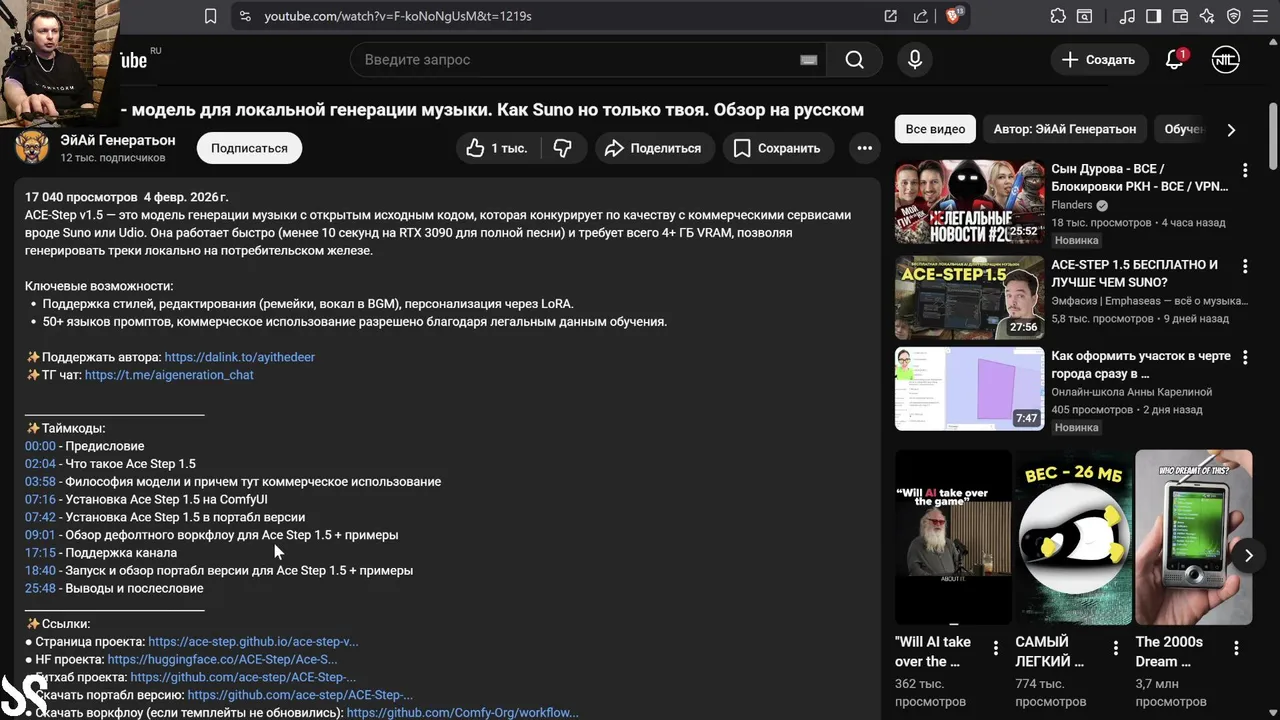Open the account avatar menu
The image size is (1280, 720).
click(x=1225, y=60)
